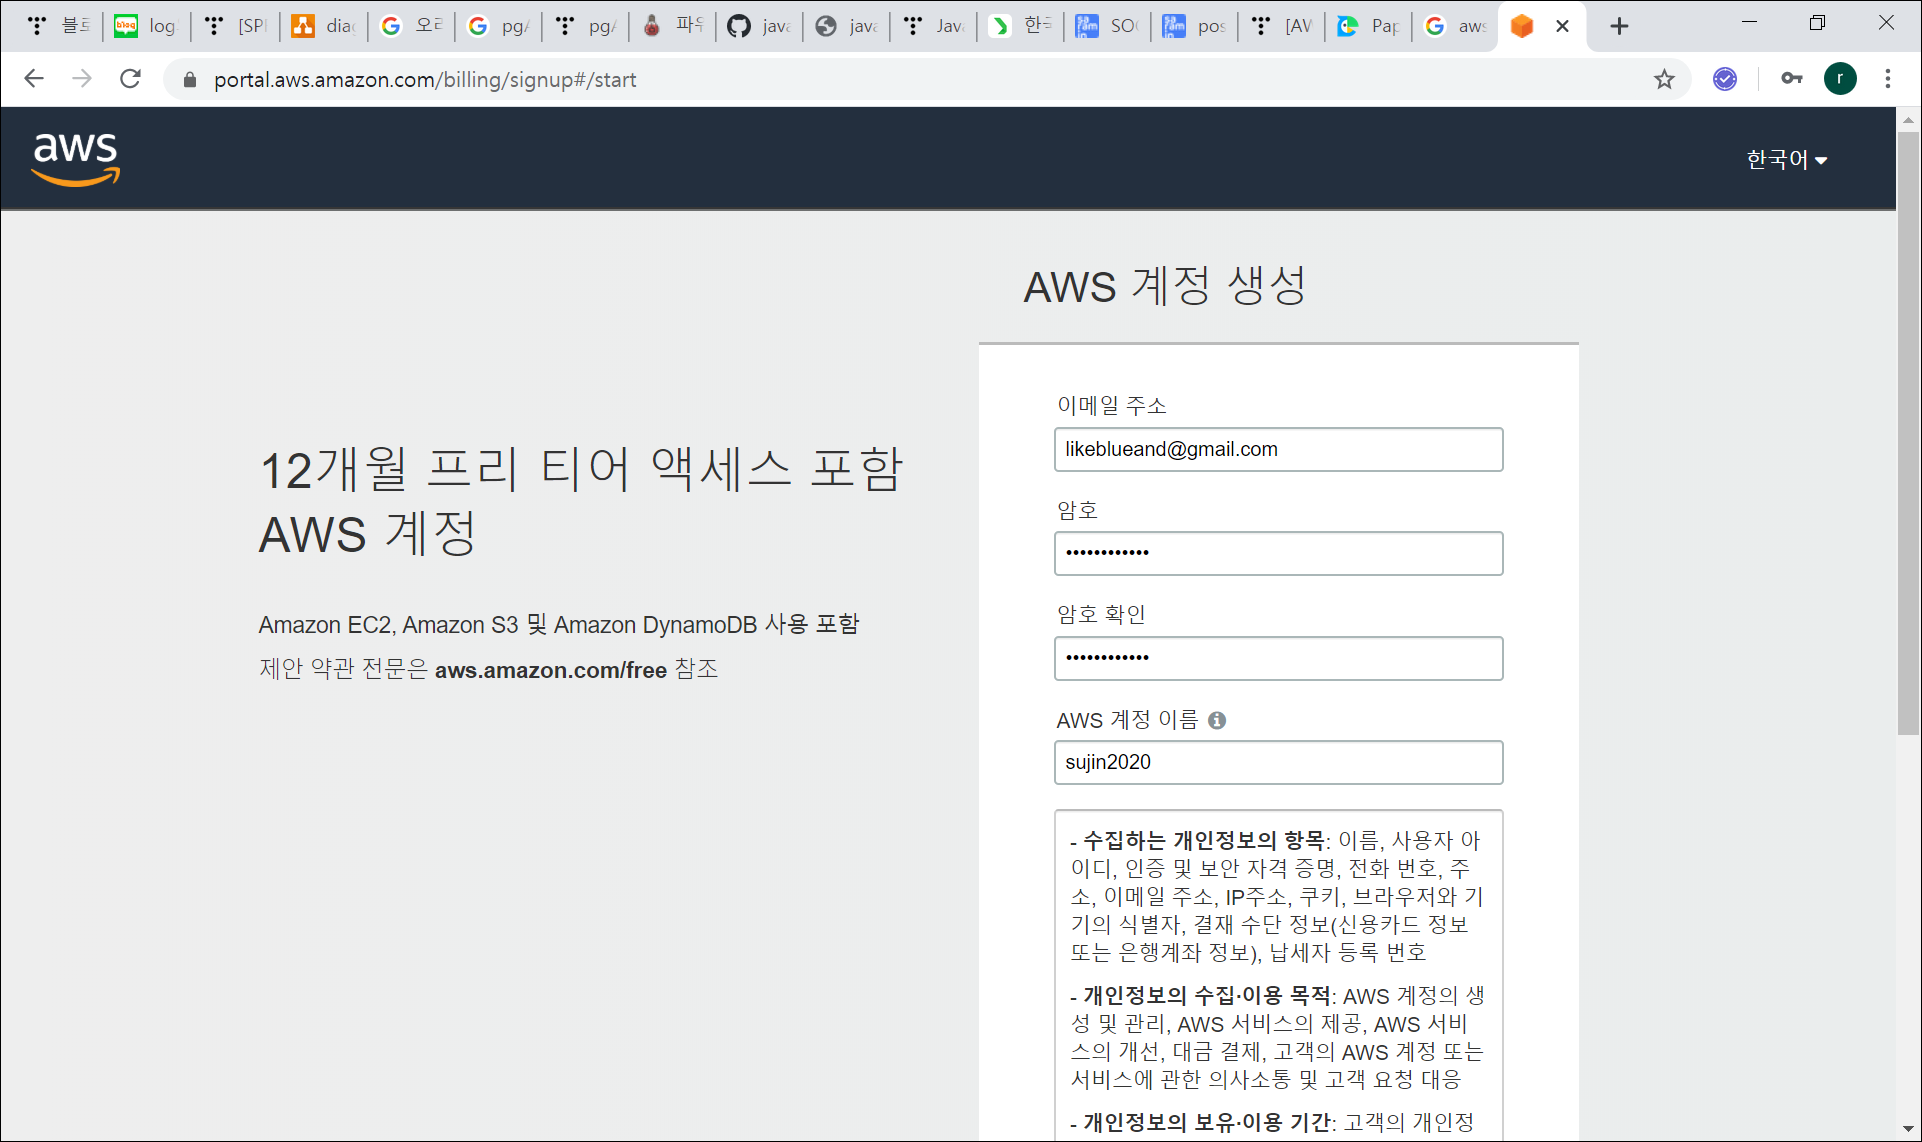The width and height of the screenshot is (1922, 1142).
Task: Switch to the Google 'pg/' tab
Action: click(x=498, y=26)
